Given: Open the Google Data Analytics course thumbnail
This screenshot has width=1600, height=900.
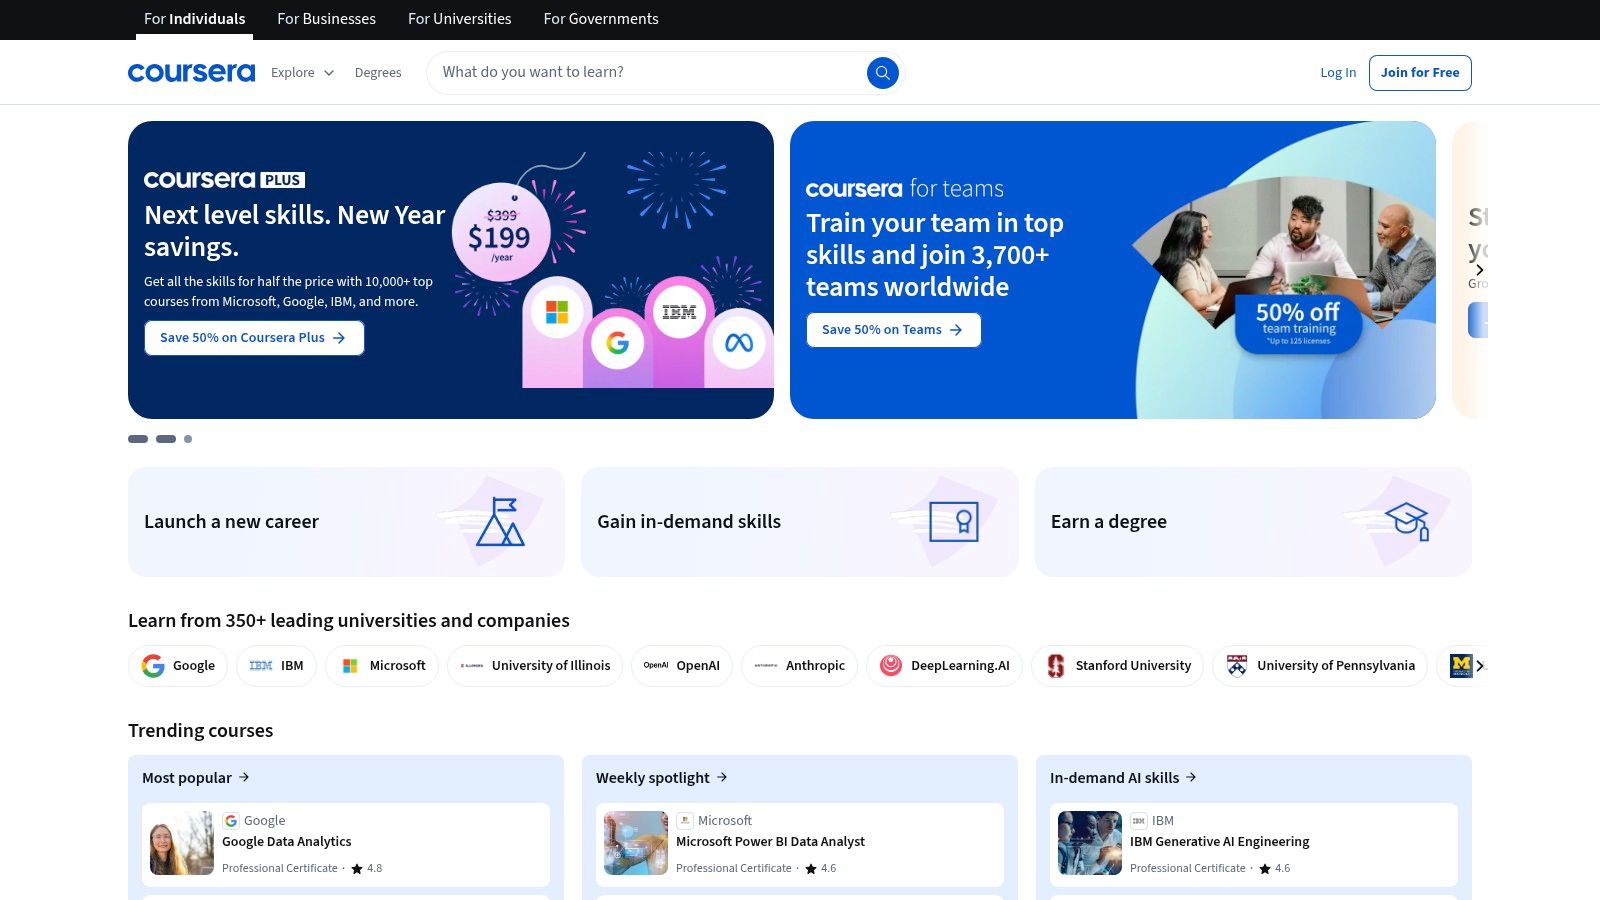Looking at the screenshot, I should click(182, 844).
